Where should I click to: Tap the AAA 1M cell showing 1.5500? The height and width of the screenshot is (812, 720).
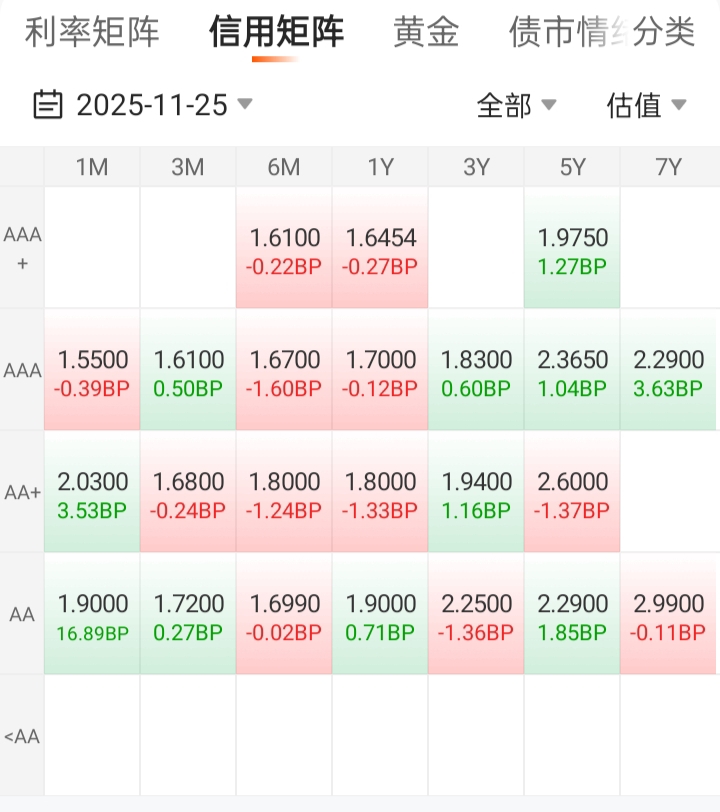click(92, 371)
